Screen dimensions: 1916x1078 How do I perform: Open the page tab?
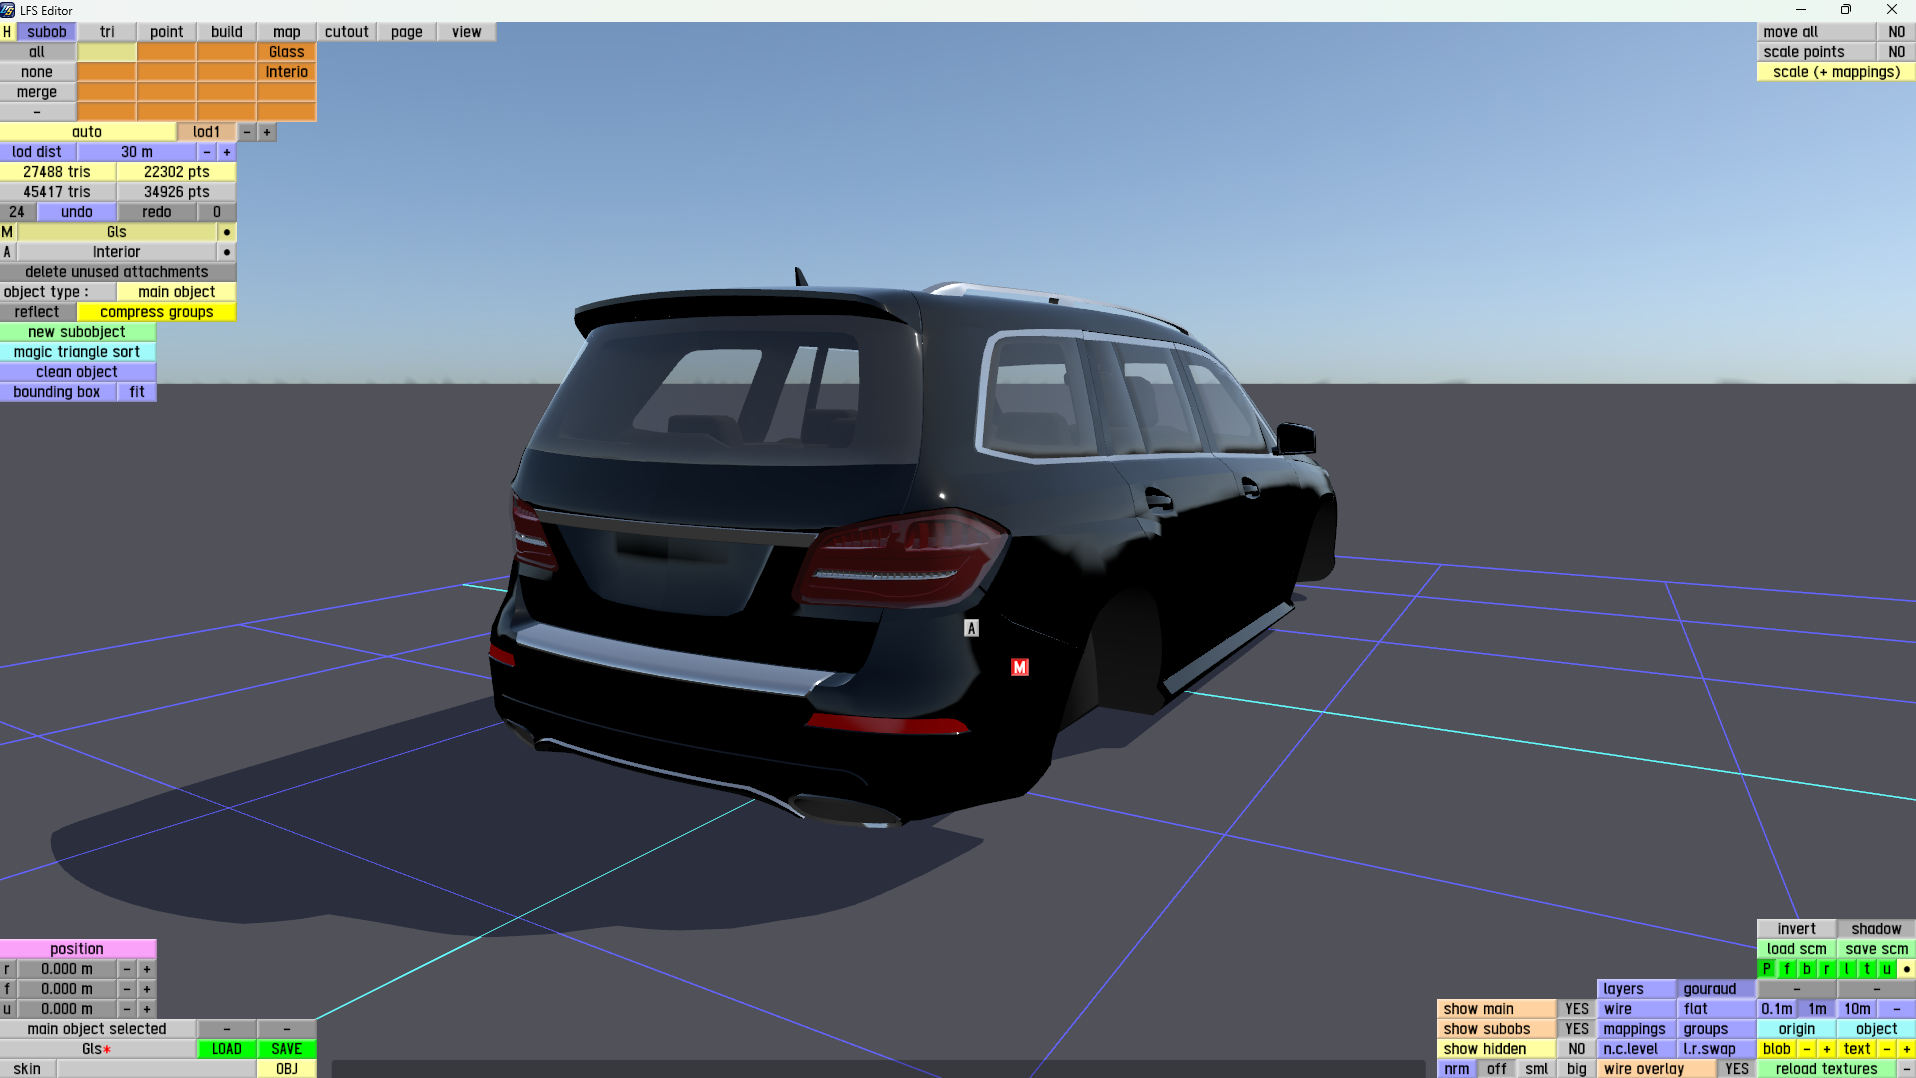point(407,32)
